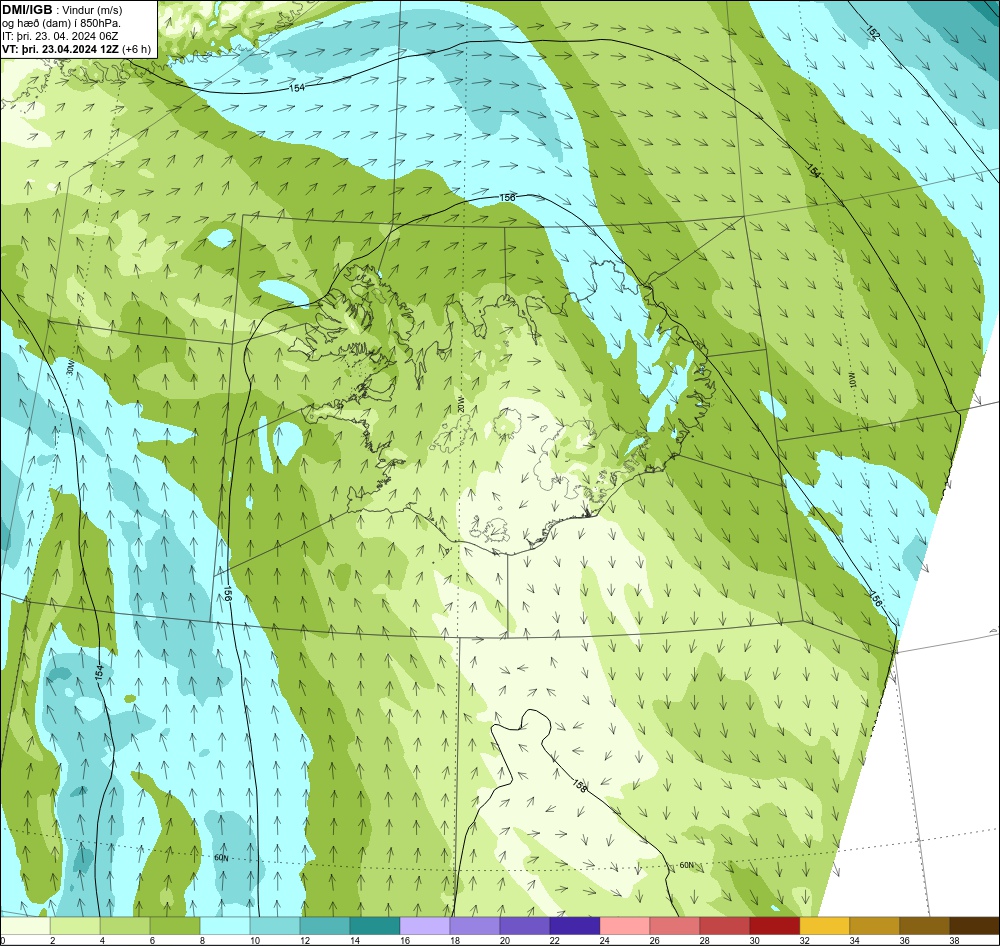Select the deep indigo swatch between 22 and 24
Image resolution: width=1000 pixels, height=946 pixels.
click(575, 926)
